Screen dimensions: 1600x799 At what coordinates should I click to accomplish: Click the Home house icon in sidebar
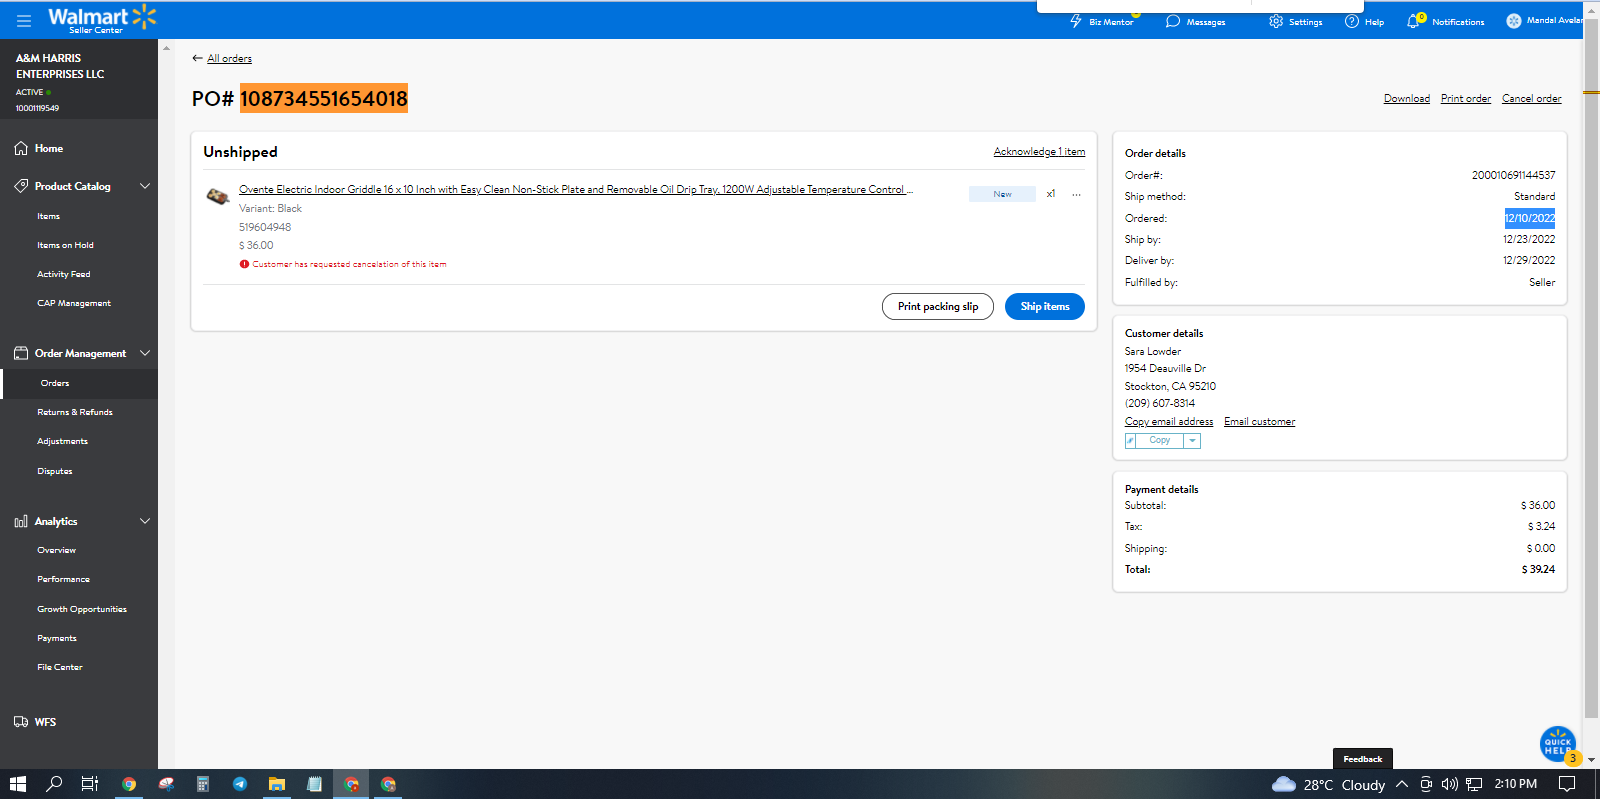[x=21, y=148]
